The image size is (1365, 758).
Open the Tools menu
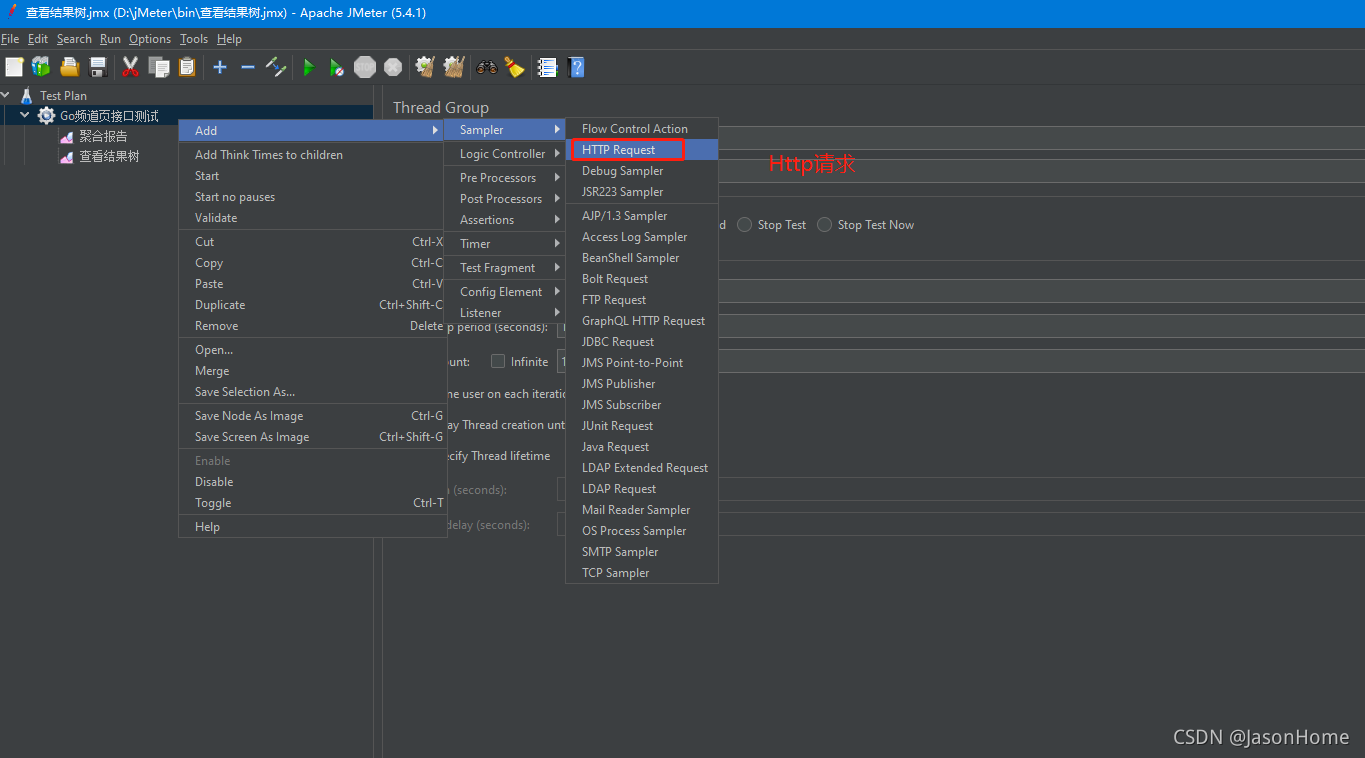point(194,39)
